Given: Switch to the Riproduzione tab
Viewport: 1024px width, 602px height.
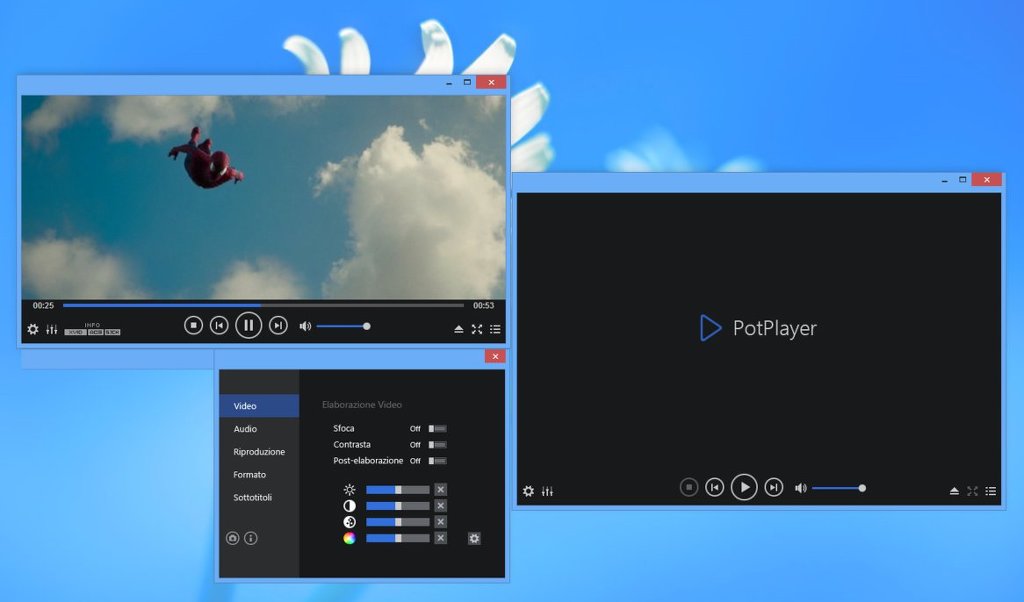Looking at the screenshot, I should click(x=259, y=452).
